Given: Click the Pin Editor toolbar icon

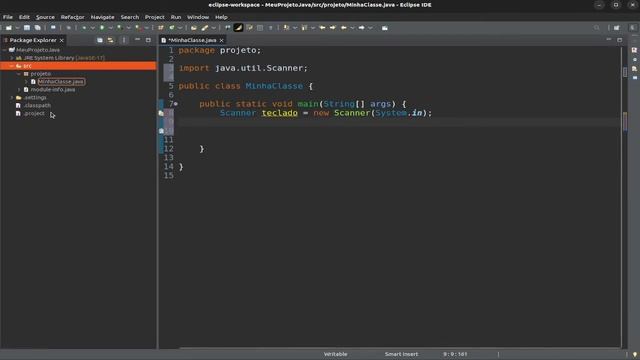Looking at the screenshot, I should [384, 28].
